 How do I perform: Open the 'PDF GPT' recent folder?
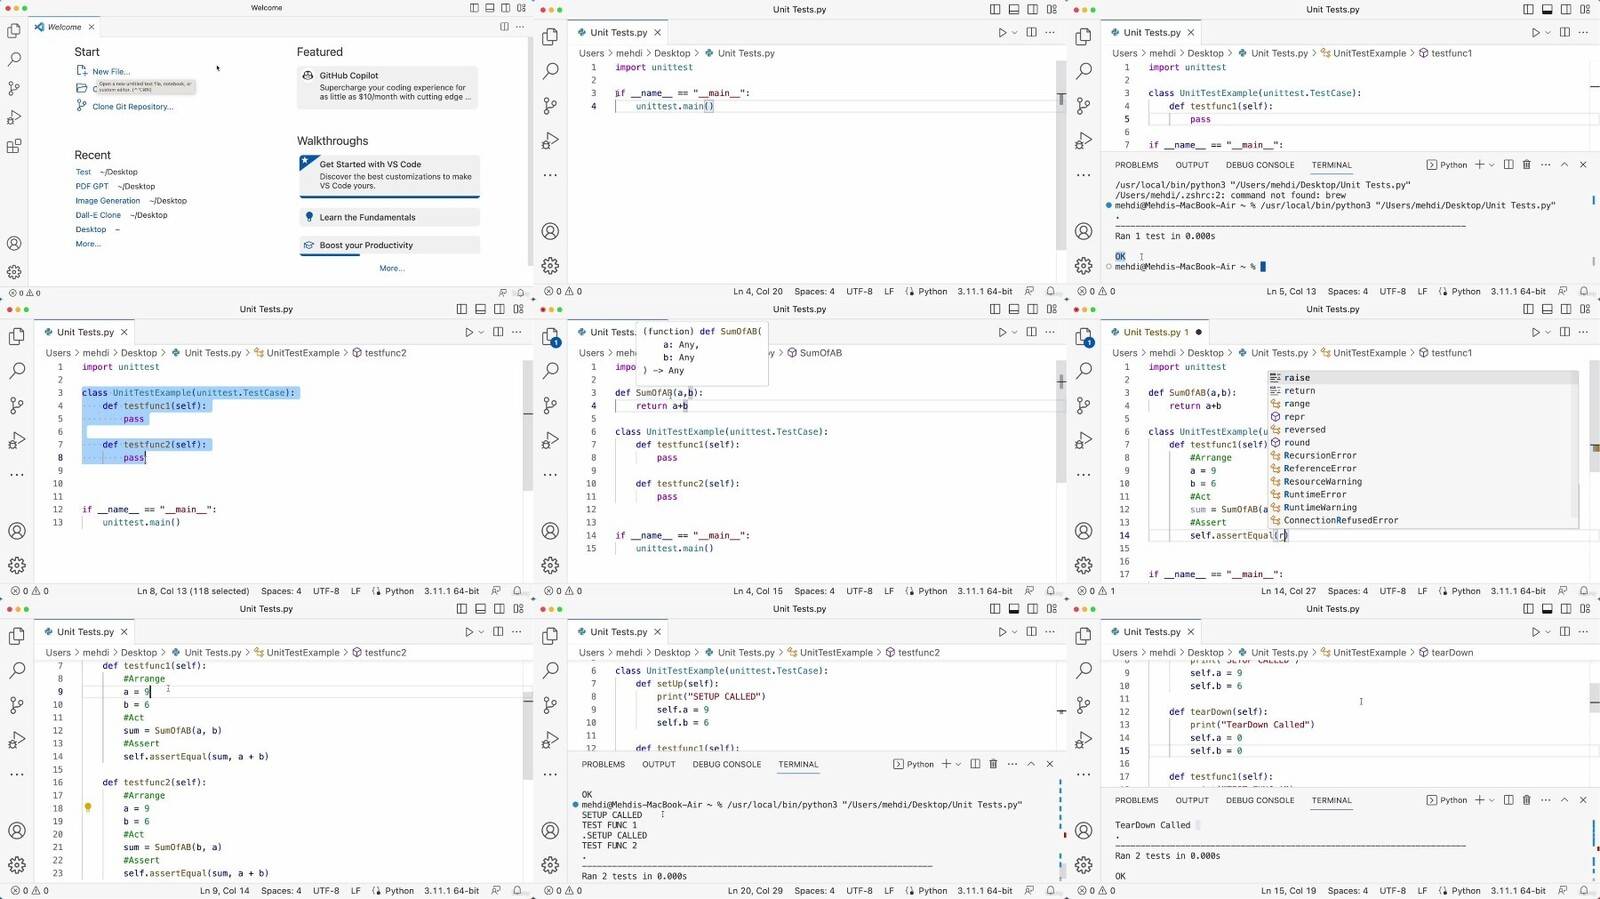[x=92, y=186]
